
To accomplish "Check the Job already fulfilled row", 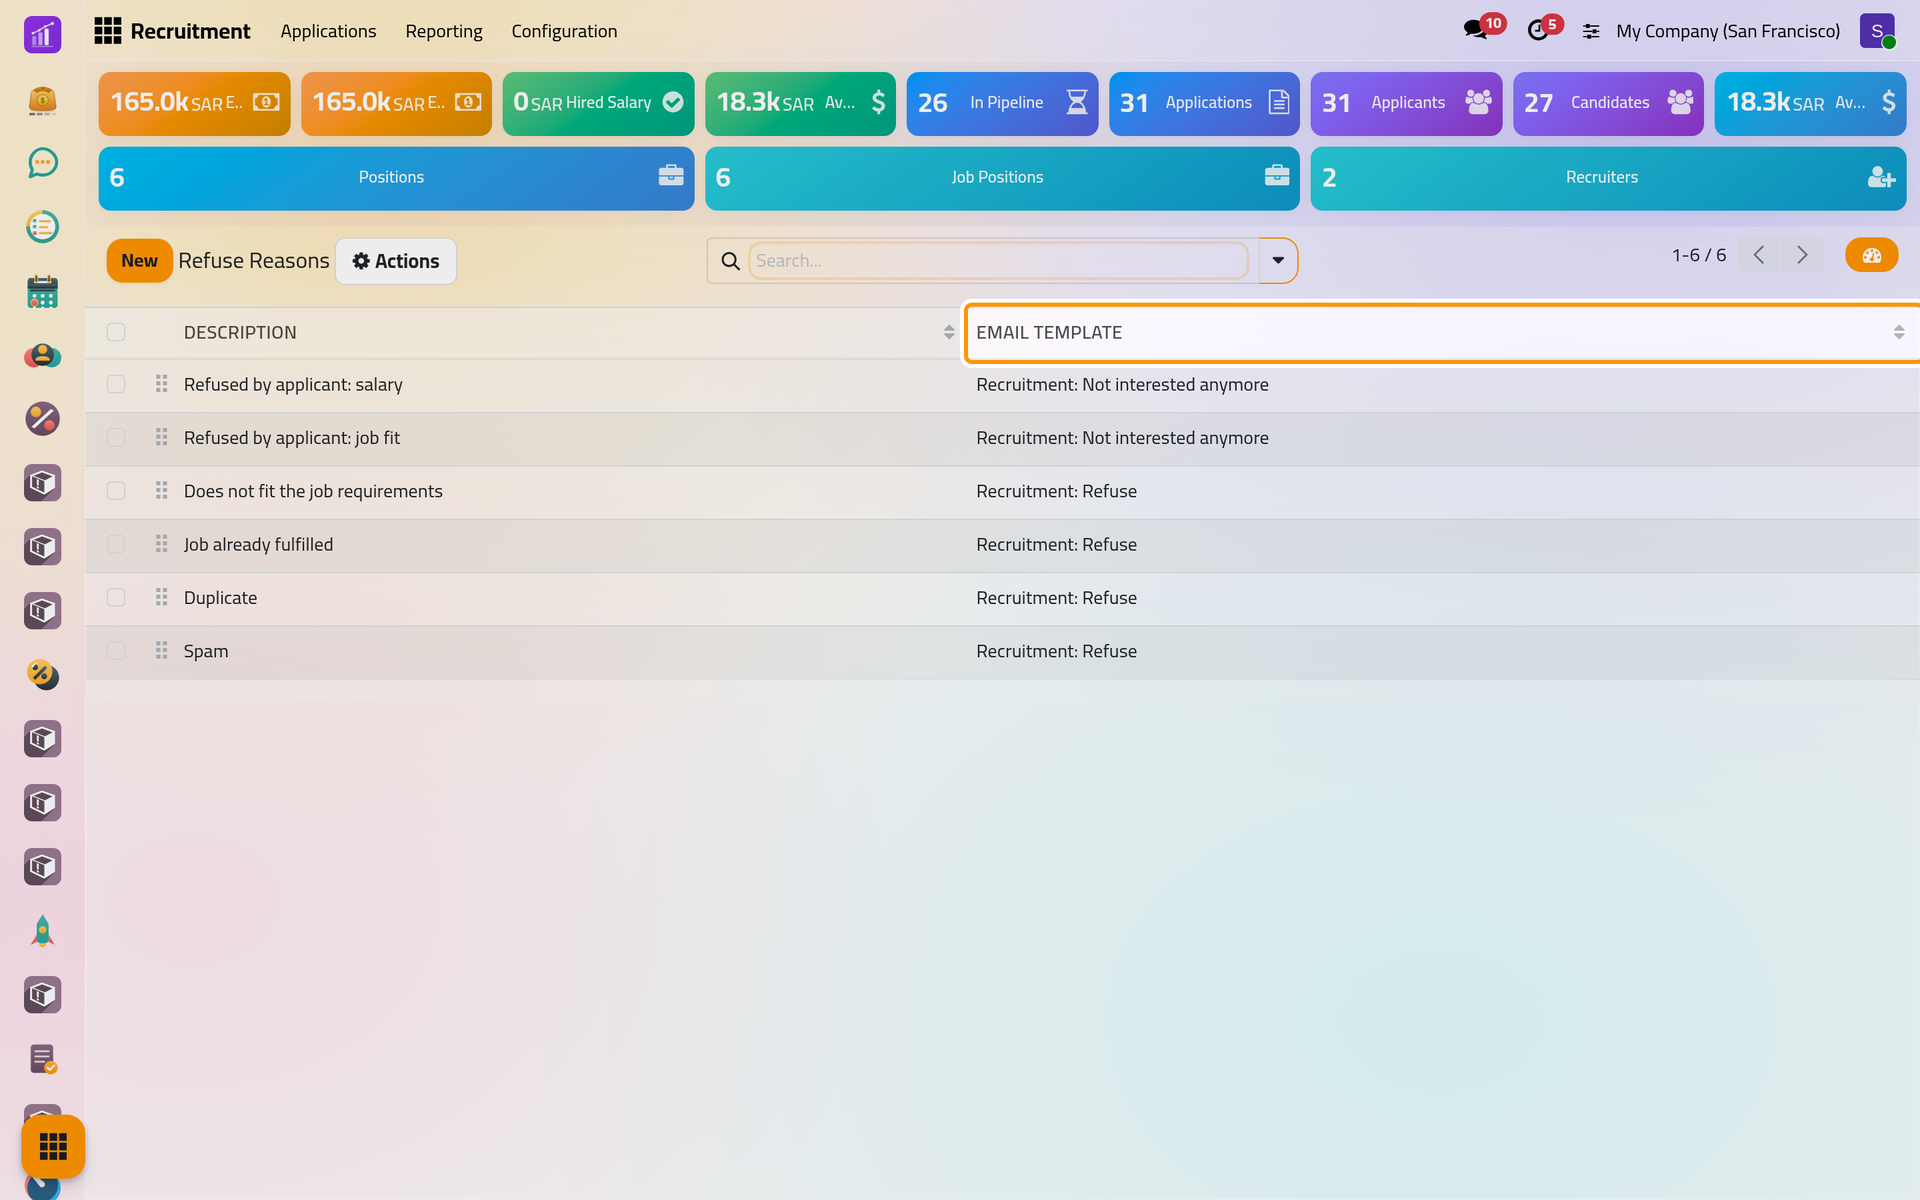I will pyautogui.click(x=116, y=545).
